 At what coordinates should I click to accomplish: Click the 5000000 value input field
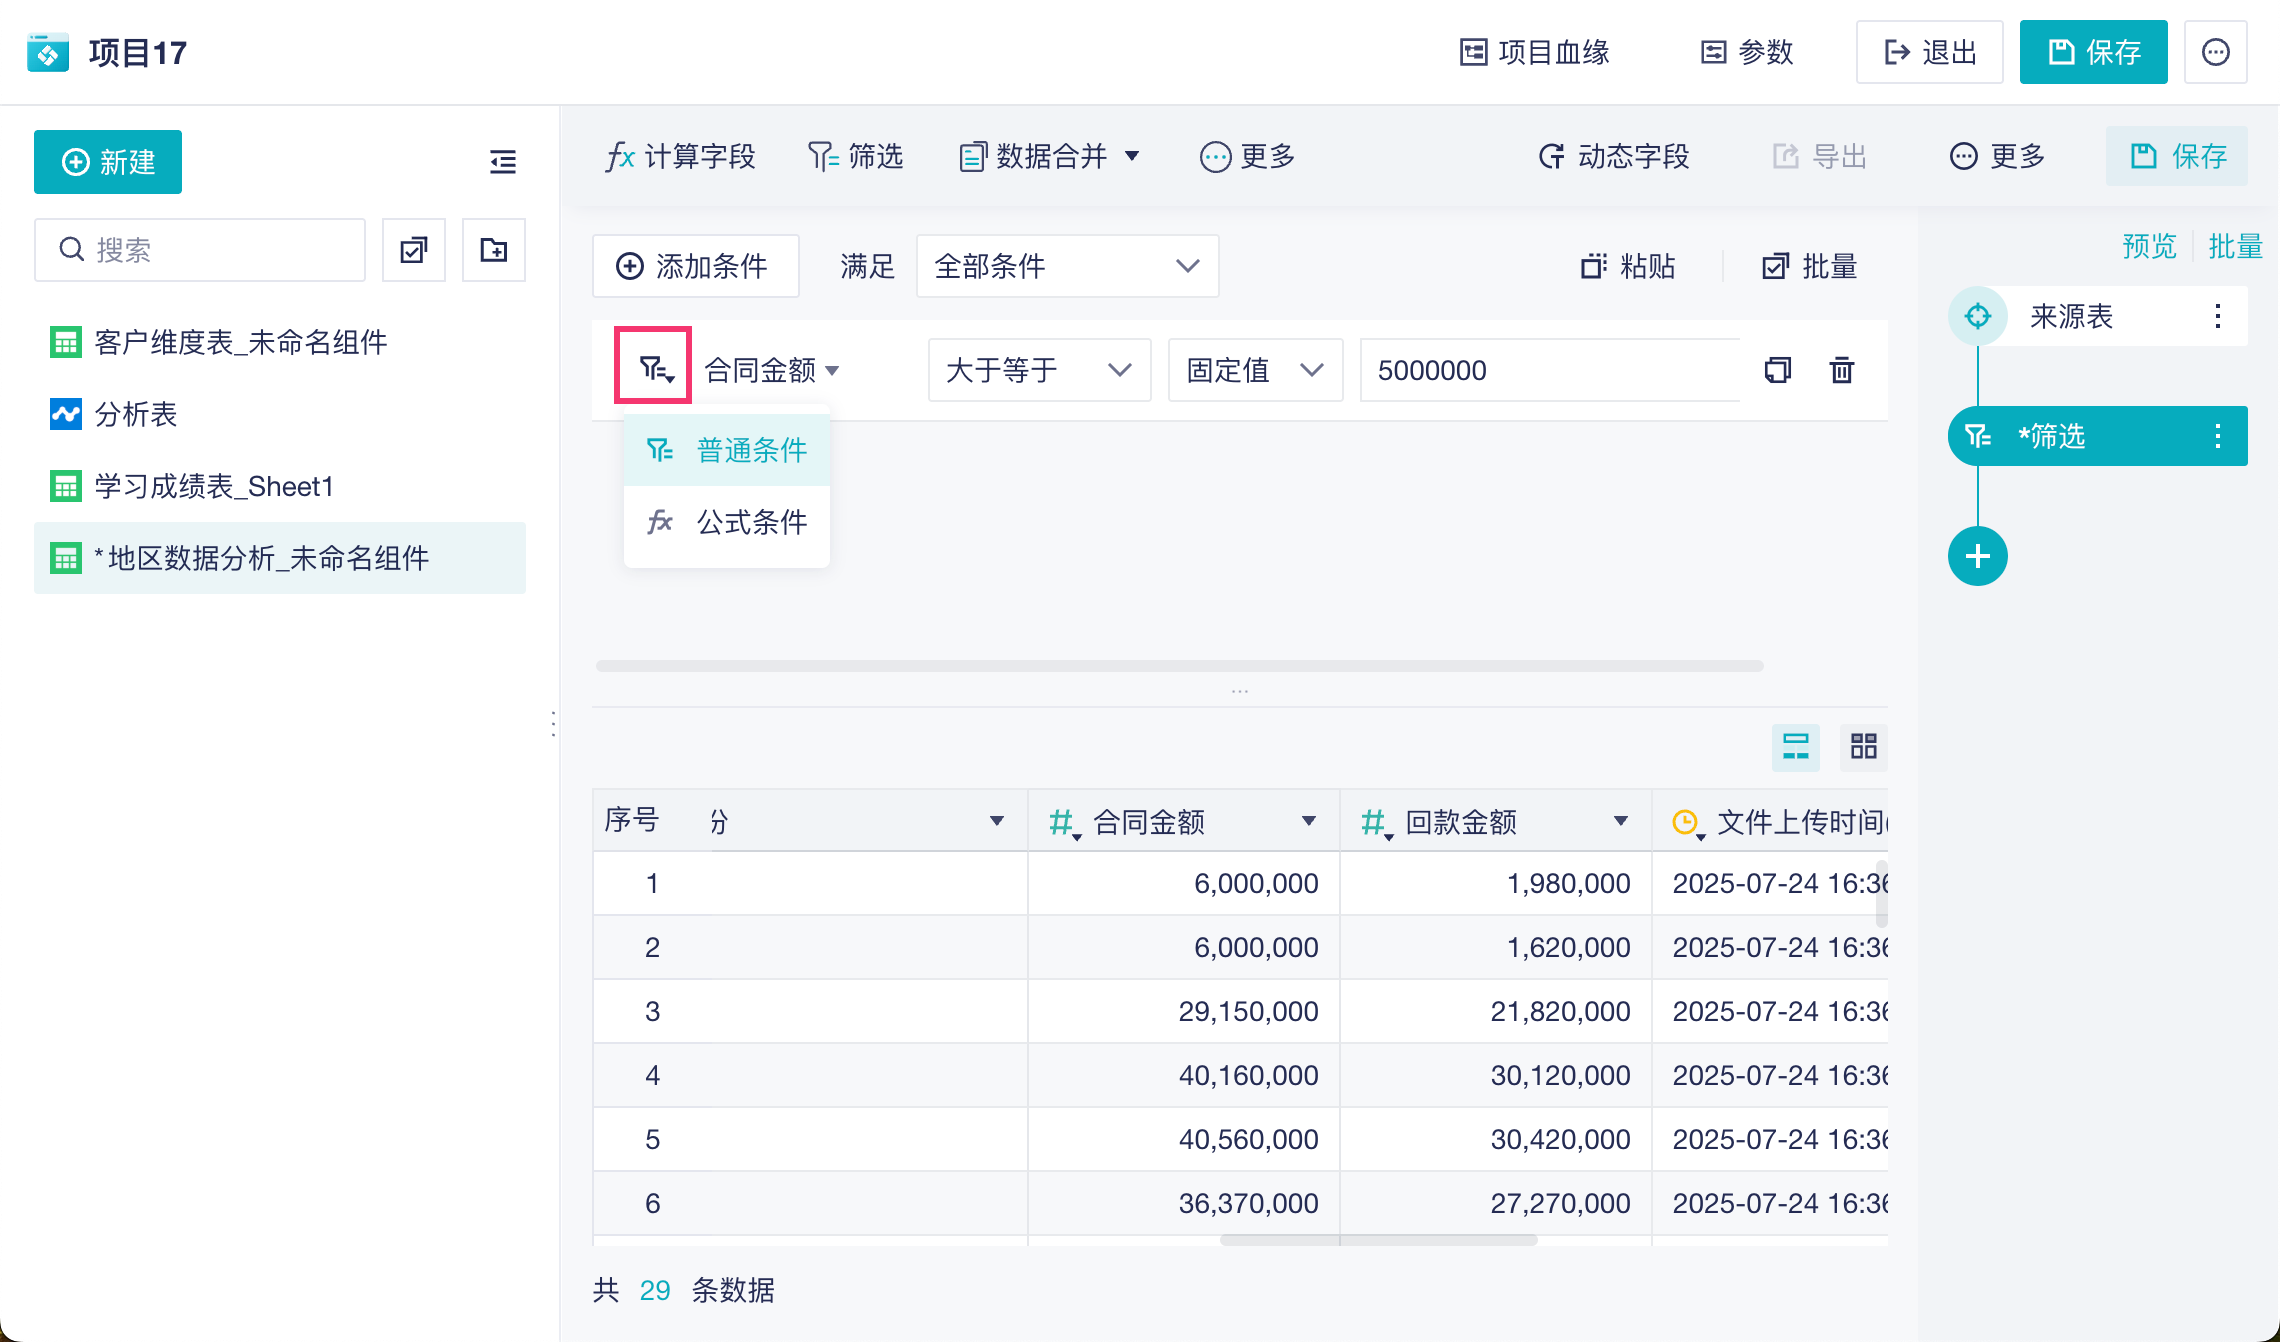pos(1548,370)
